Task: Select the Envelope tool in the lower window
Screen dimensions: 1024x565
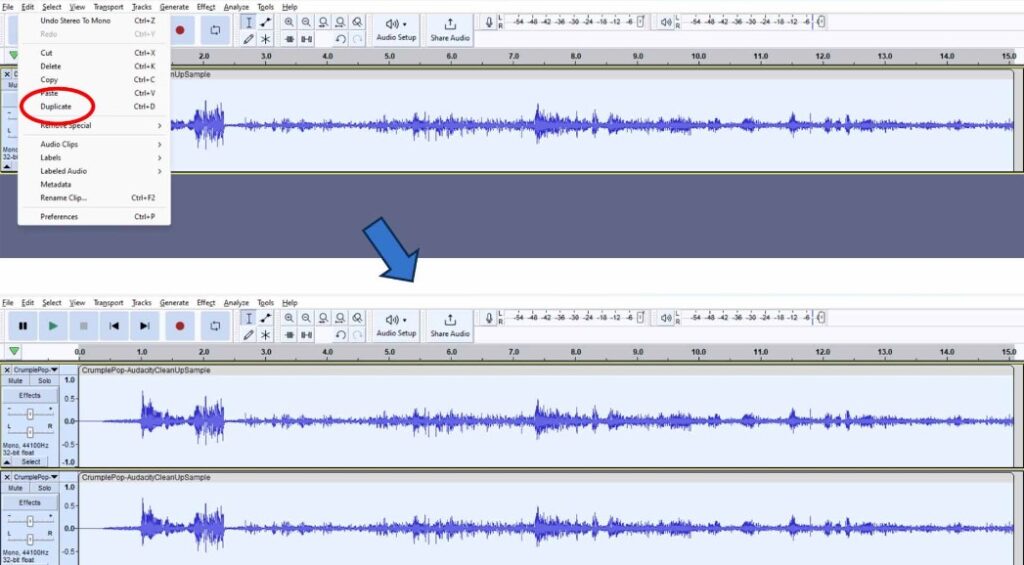Action: tap(265, 317)
